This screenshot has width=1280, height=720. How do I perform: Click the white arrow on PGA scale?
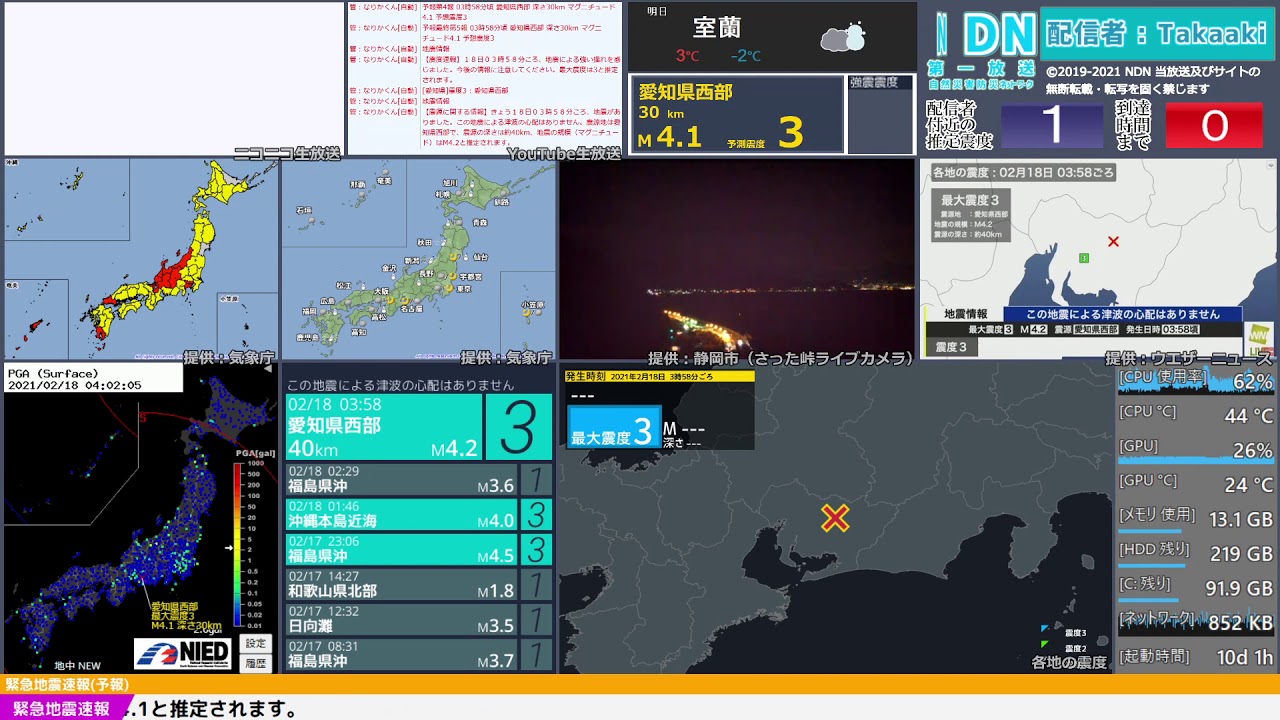click(x=229, y=547)
